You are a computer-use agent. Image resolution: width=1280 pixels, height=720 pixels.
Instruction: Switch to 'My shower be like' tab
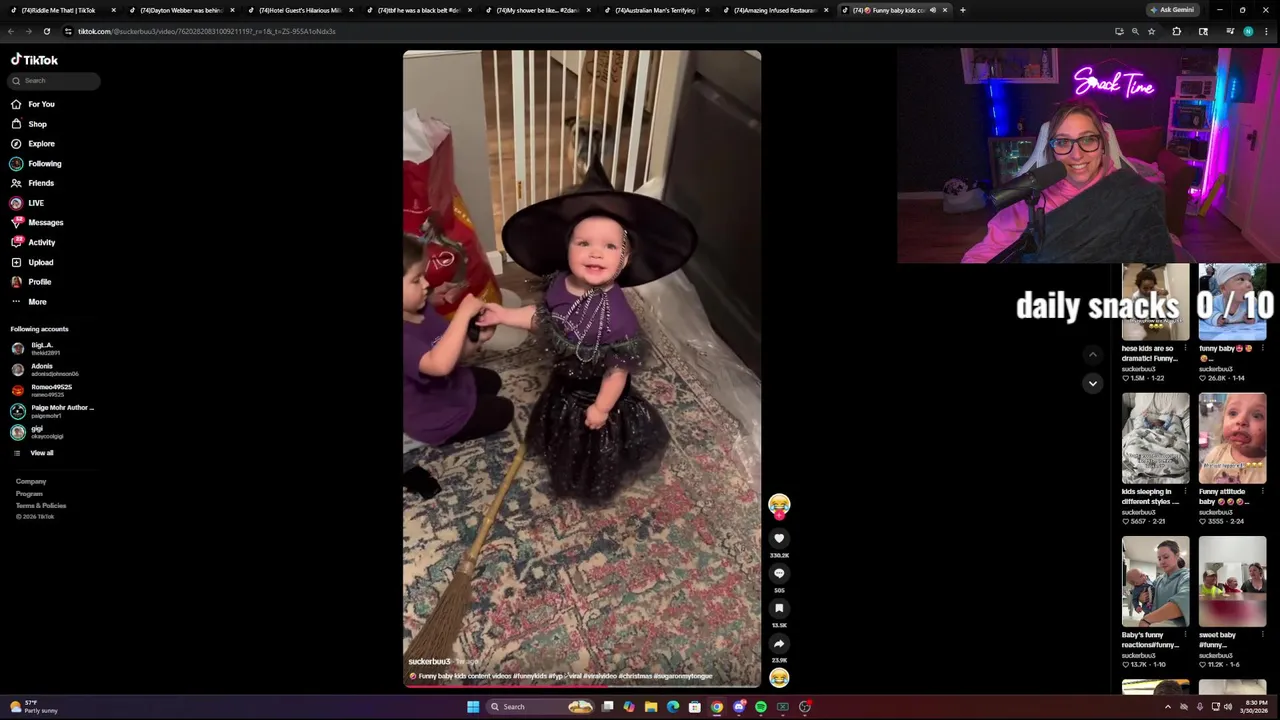coord(537,10)
